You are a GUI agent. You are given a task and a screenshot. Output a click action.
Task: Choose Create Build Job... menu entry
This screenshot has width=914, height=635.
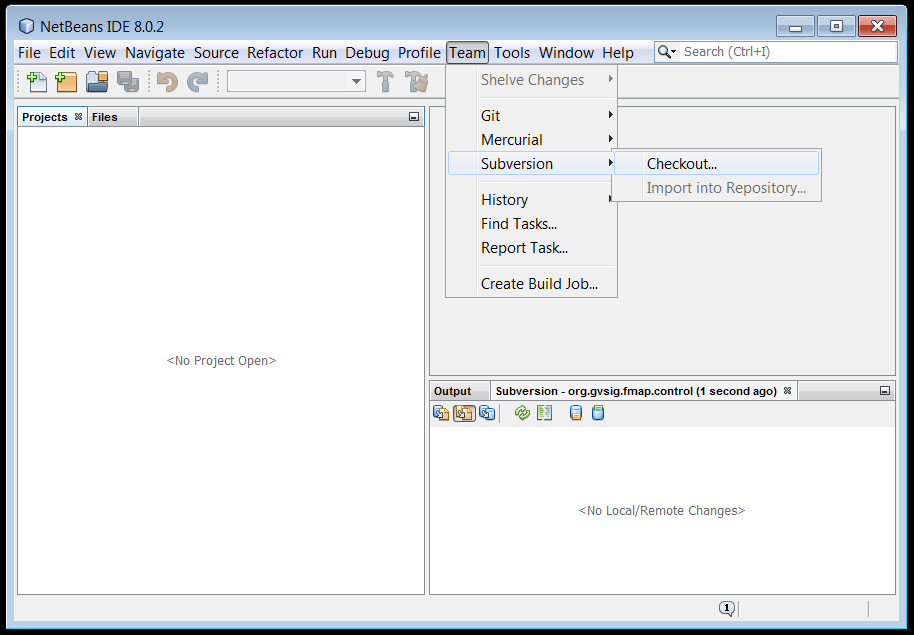(x=539, y=284)
